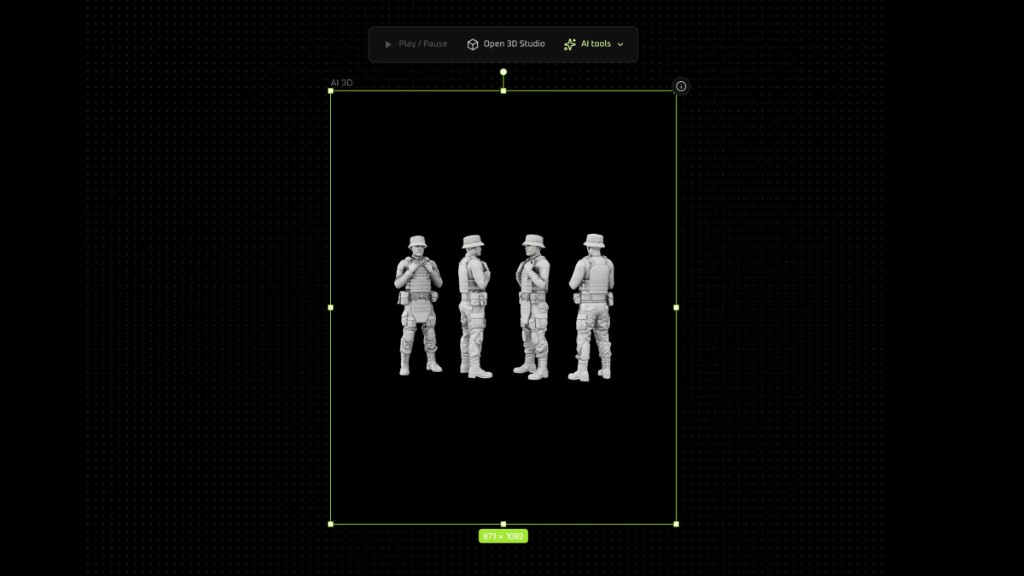1024x576 pixels.
Task: Click the bottom-right corner handle
Action: 676,524
